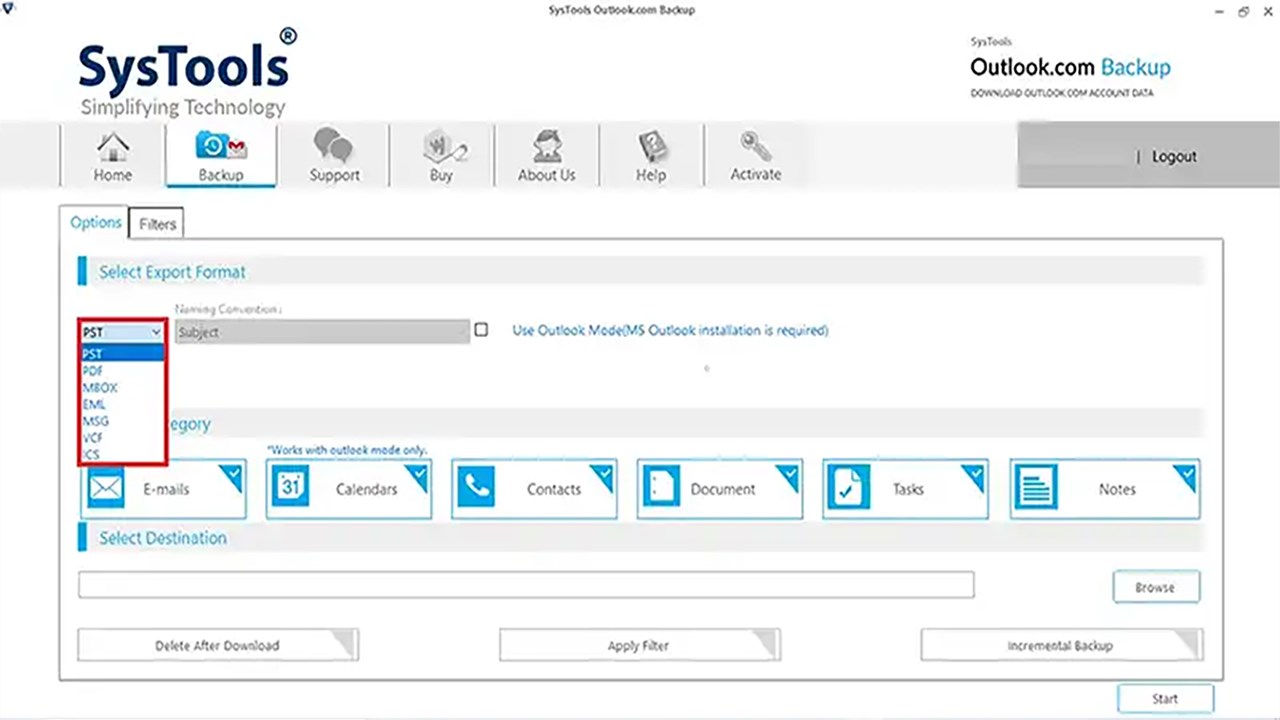Click the E-mails envelope icon
The height and width of the screenshot is (720, 1280).
point(105,489)
